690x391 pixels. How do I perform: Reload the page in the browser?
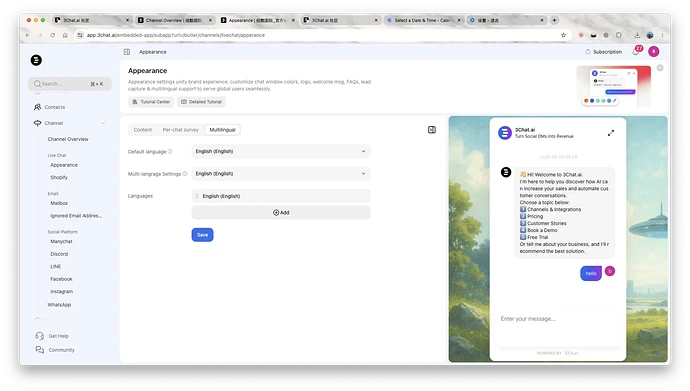52,35
